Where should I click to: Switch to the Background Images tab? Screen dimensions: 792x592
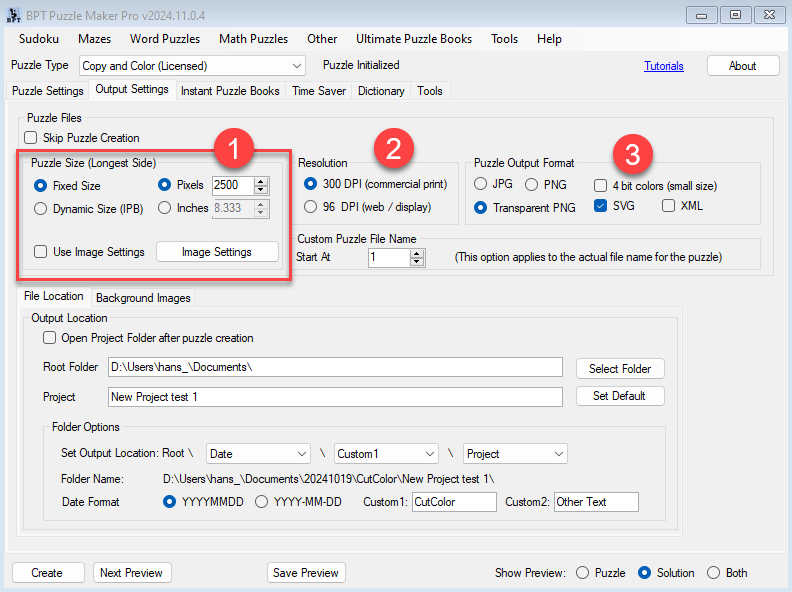[x=144, y=297]
